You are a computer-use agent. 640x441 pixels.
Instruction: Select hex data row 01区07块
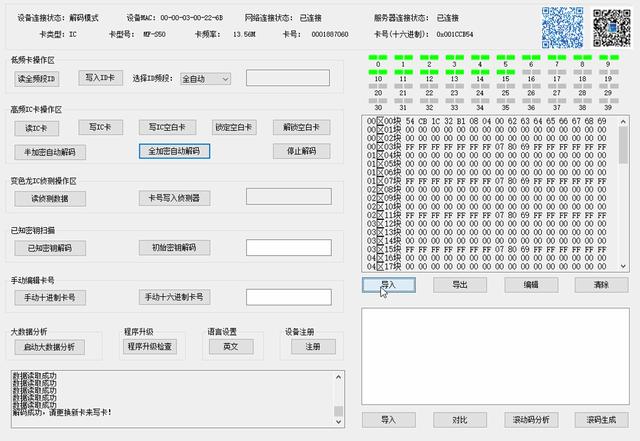[487, 181]
